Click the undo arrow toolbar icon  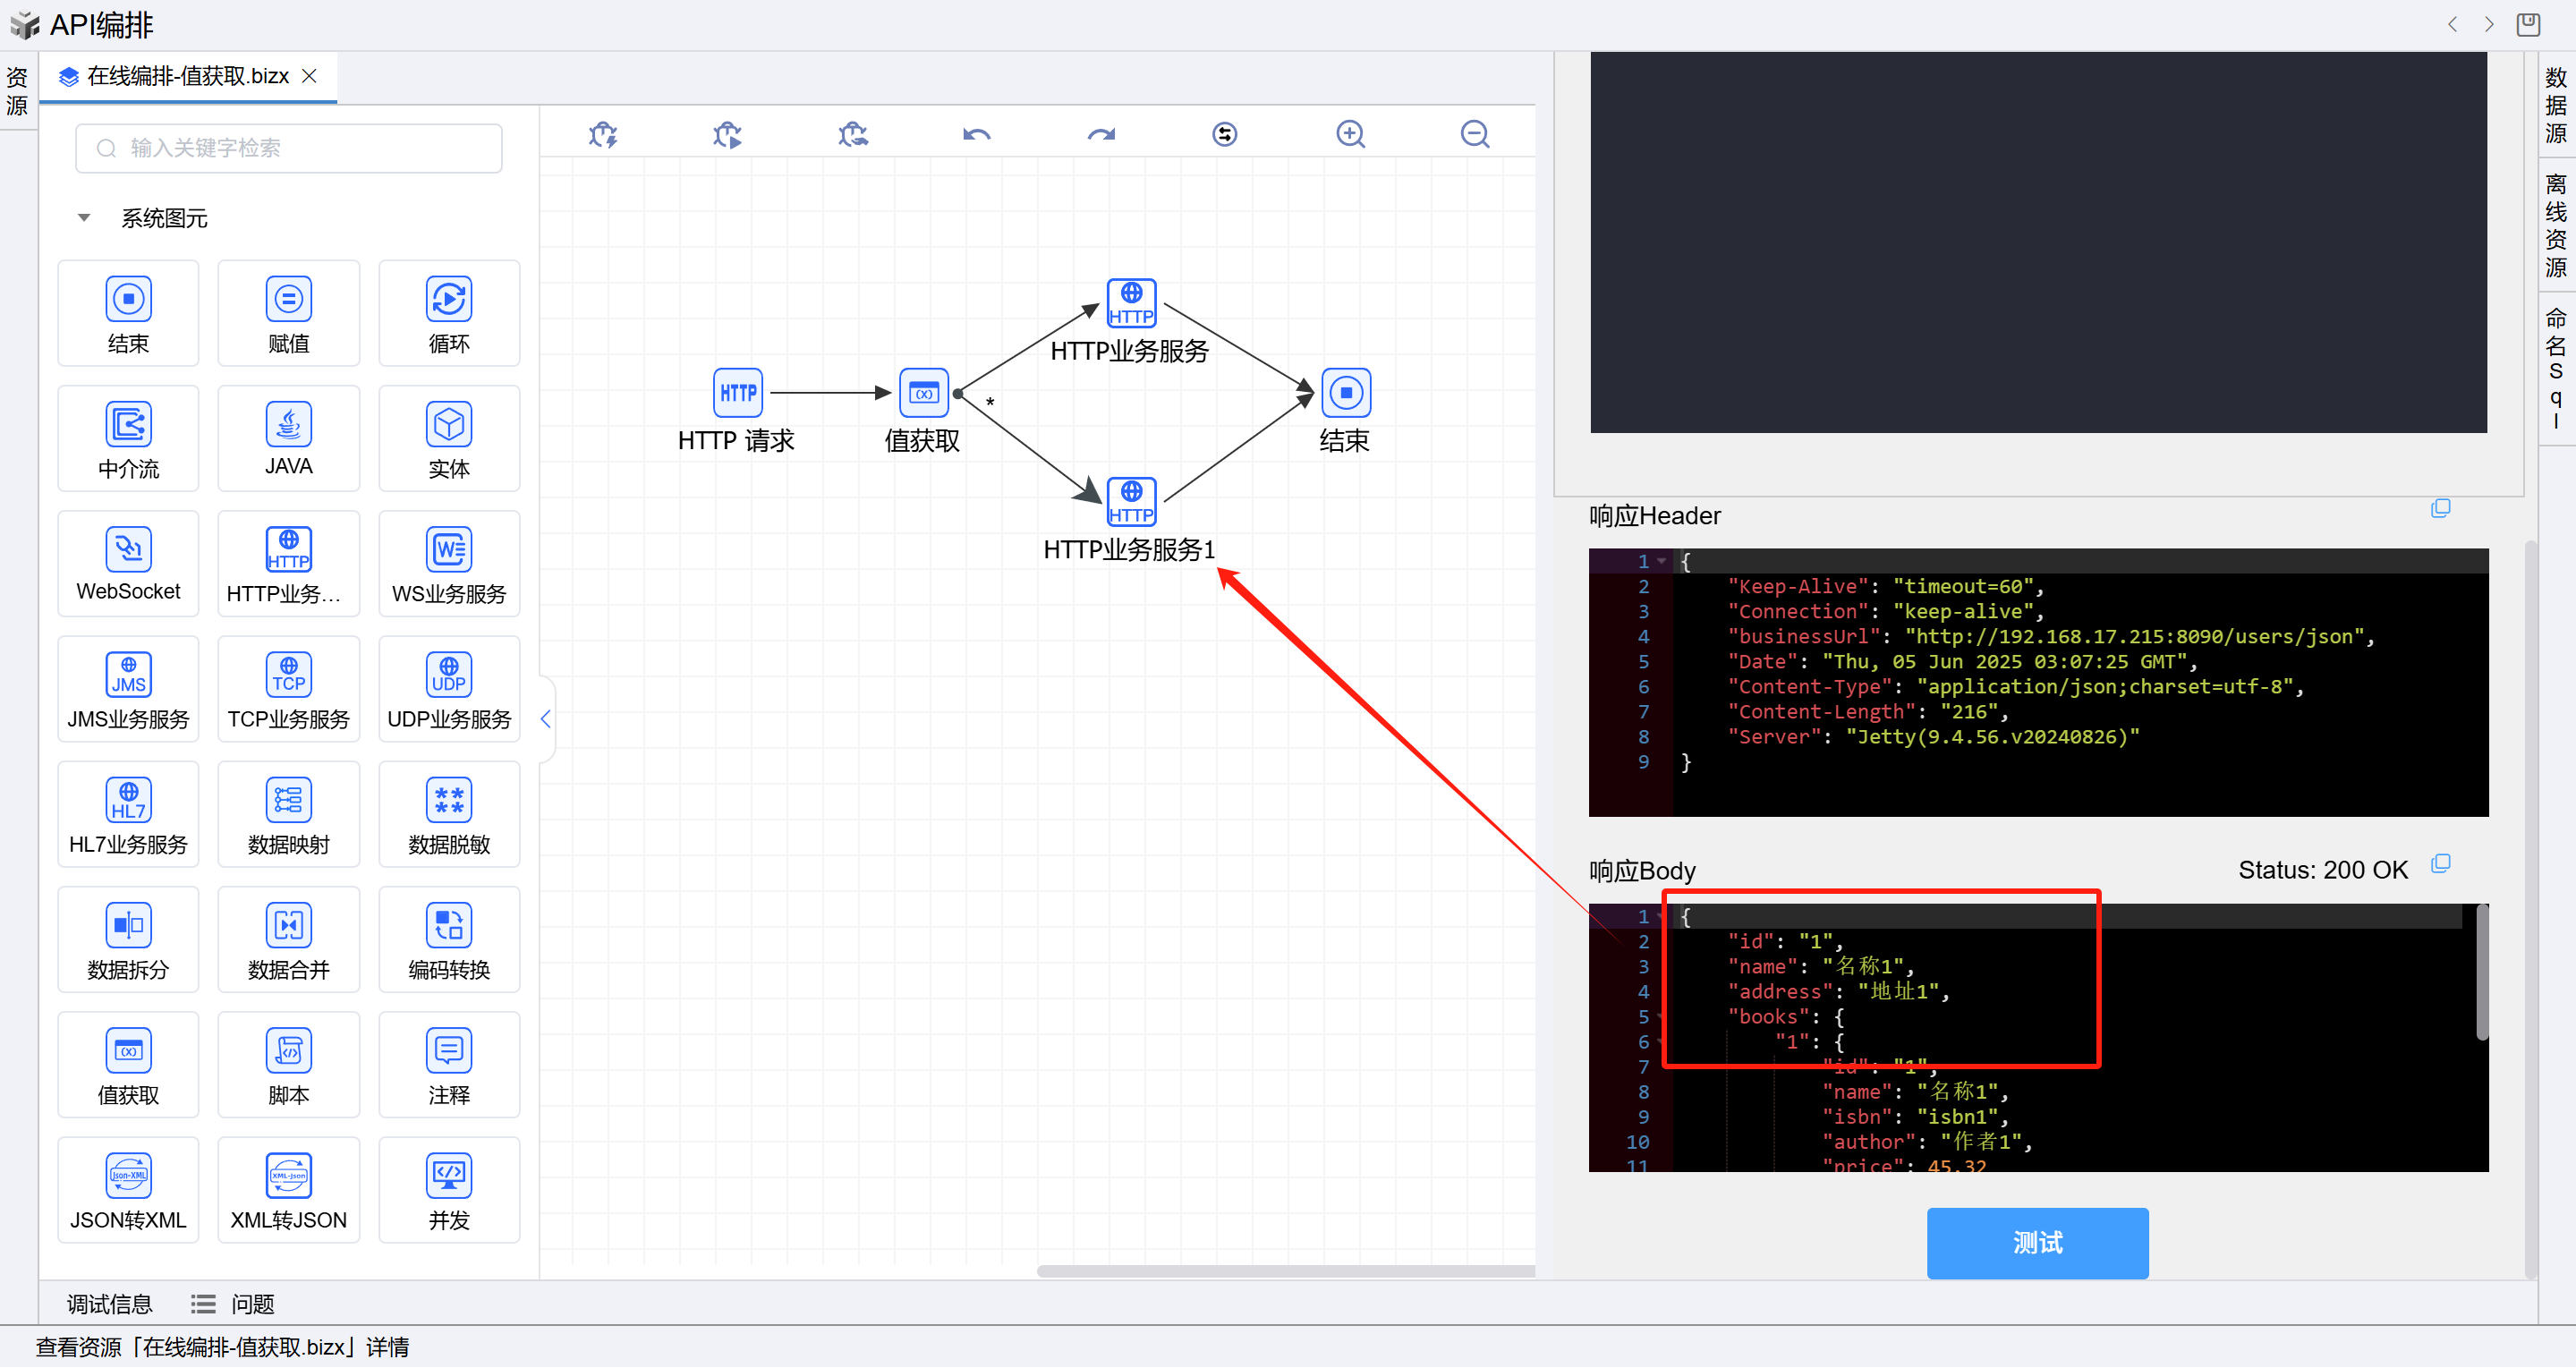point(976,134)
